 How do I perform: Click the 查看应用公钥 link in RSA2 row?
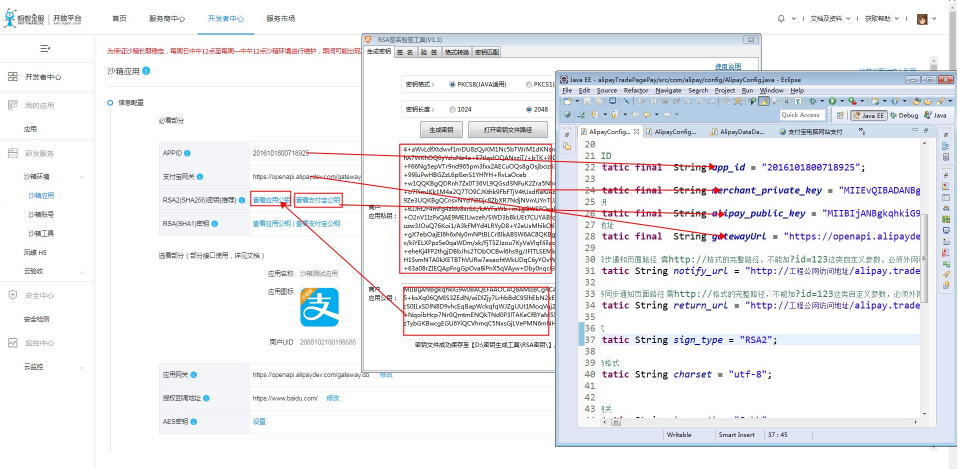click(271, 200)
